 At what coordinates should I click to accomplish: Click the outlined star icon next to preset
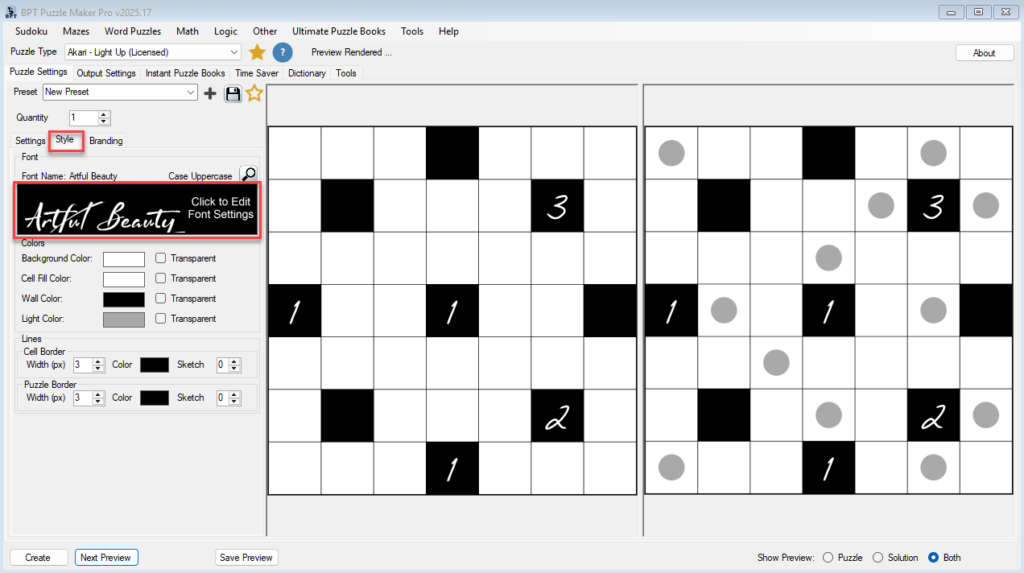coord(254,93)
